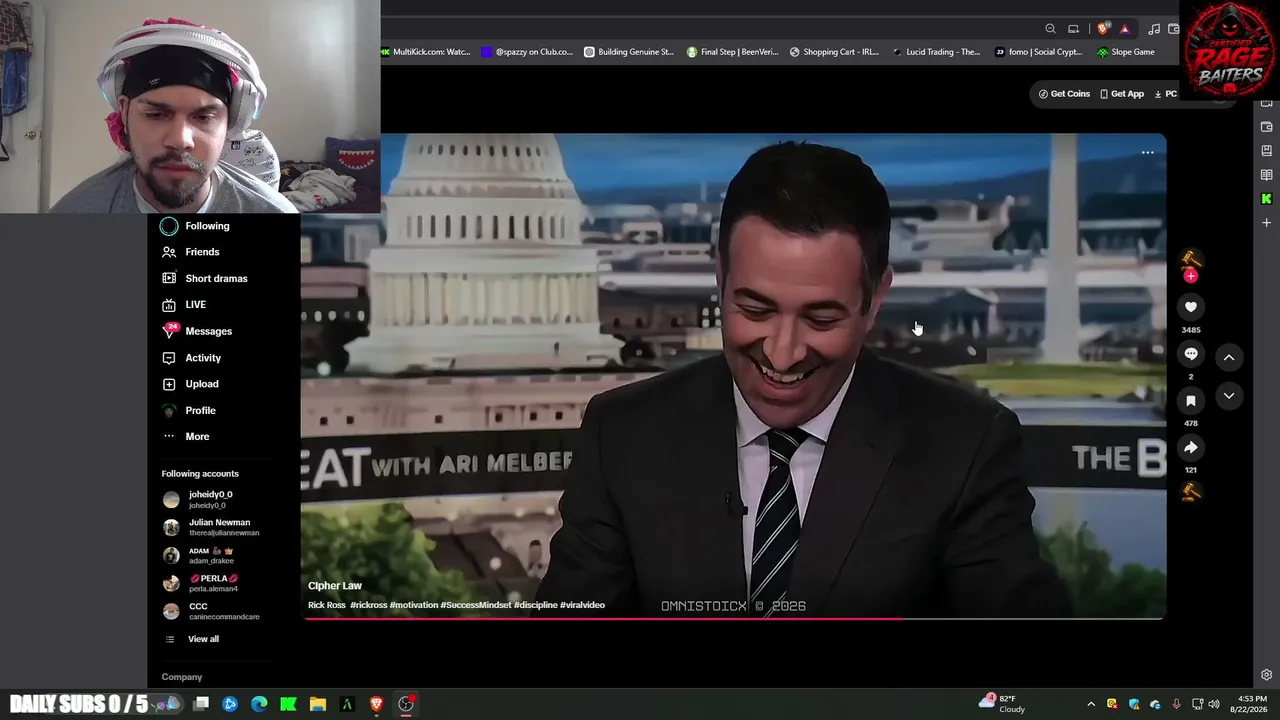
Task: Open the Upload page
Action: click(x=190, y=384)
